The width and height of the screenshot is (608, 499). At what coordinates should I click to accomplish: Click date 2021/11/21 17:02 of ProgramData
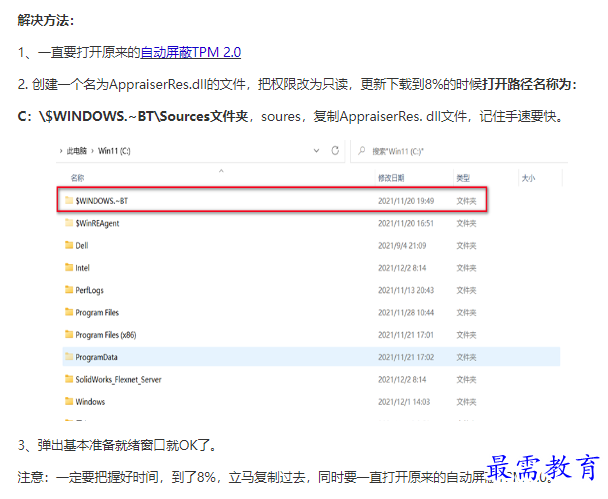(x=406, y=357)
